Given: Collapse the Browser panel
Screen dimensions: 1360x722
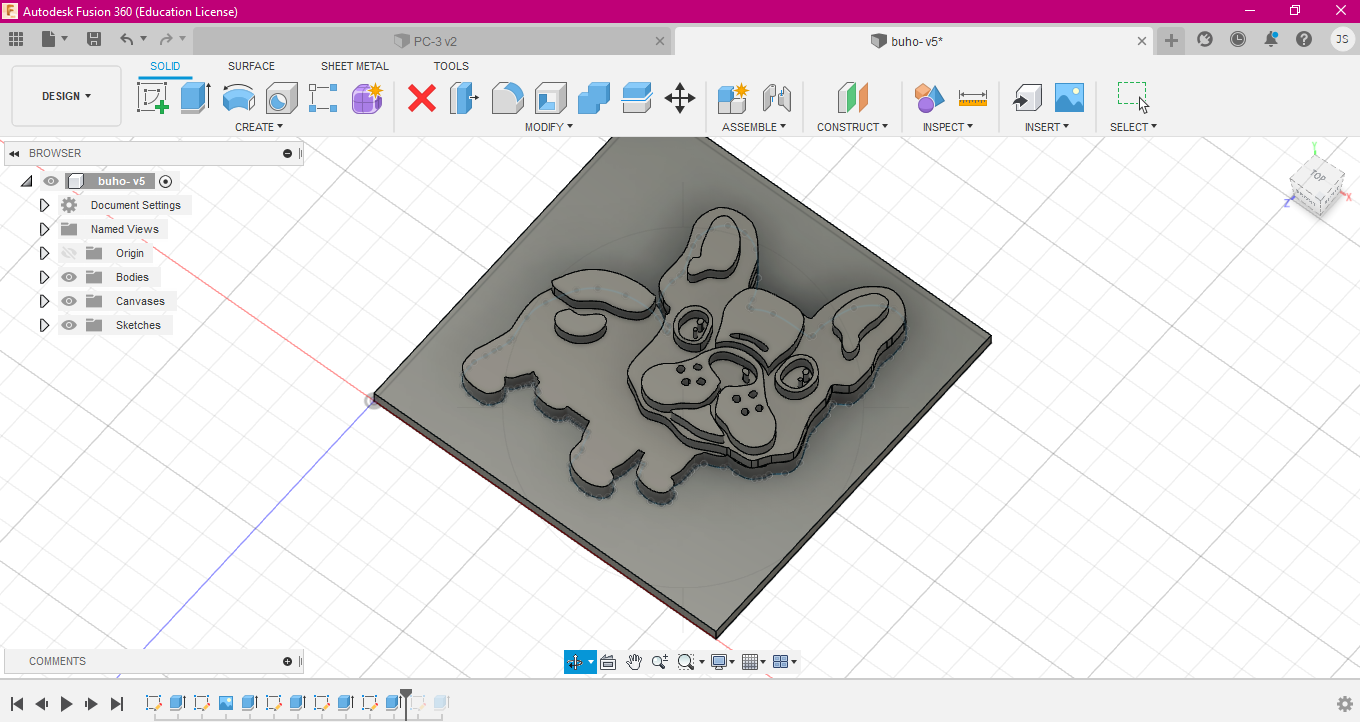Looking at the screenshot, I should [x=288, y=153].
